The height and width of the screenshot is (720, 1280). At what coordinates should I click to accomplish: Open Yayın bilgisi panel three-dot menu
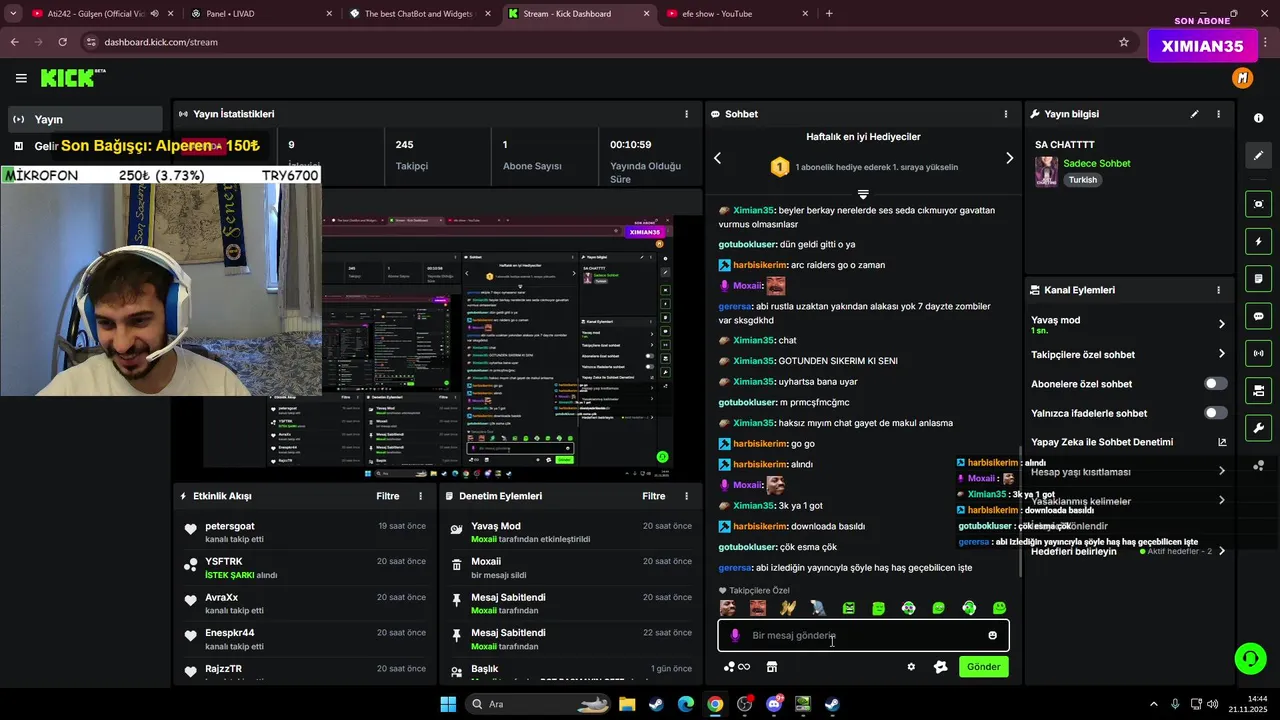[x=1218, y=114]
